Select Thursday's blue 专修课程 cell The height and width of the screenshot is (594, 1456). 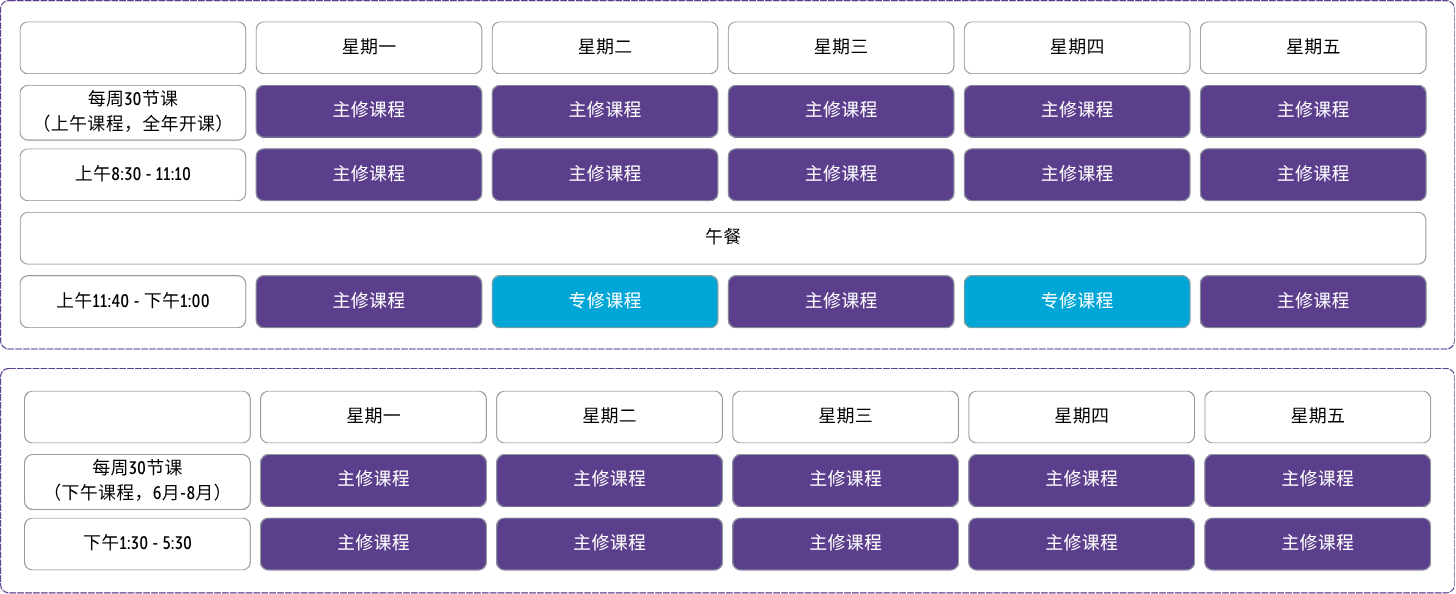[1077, 301]
